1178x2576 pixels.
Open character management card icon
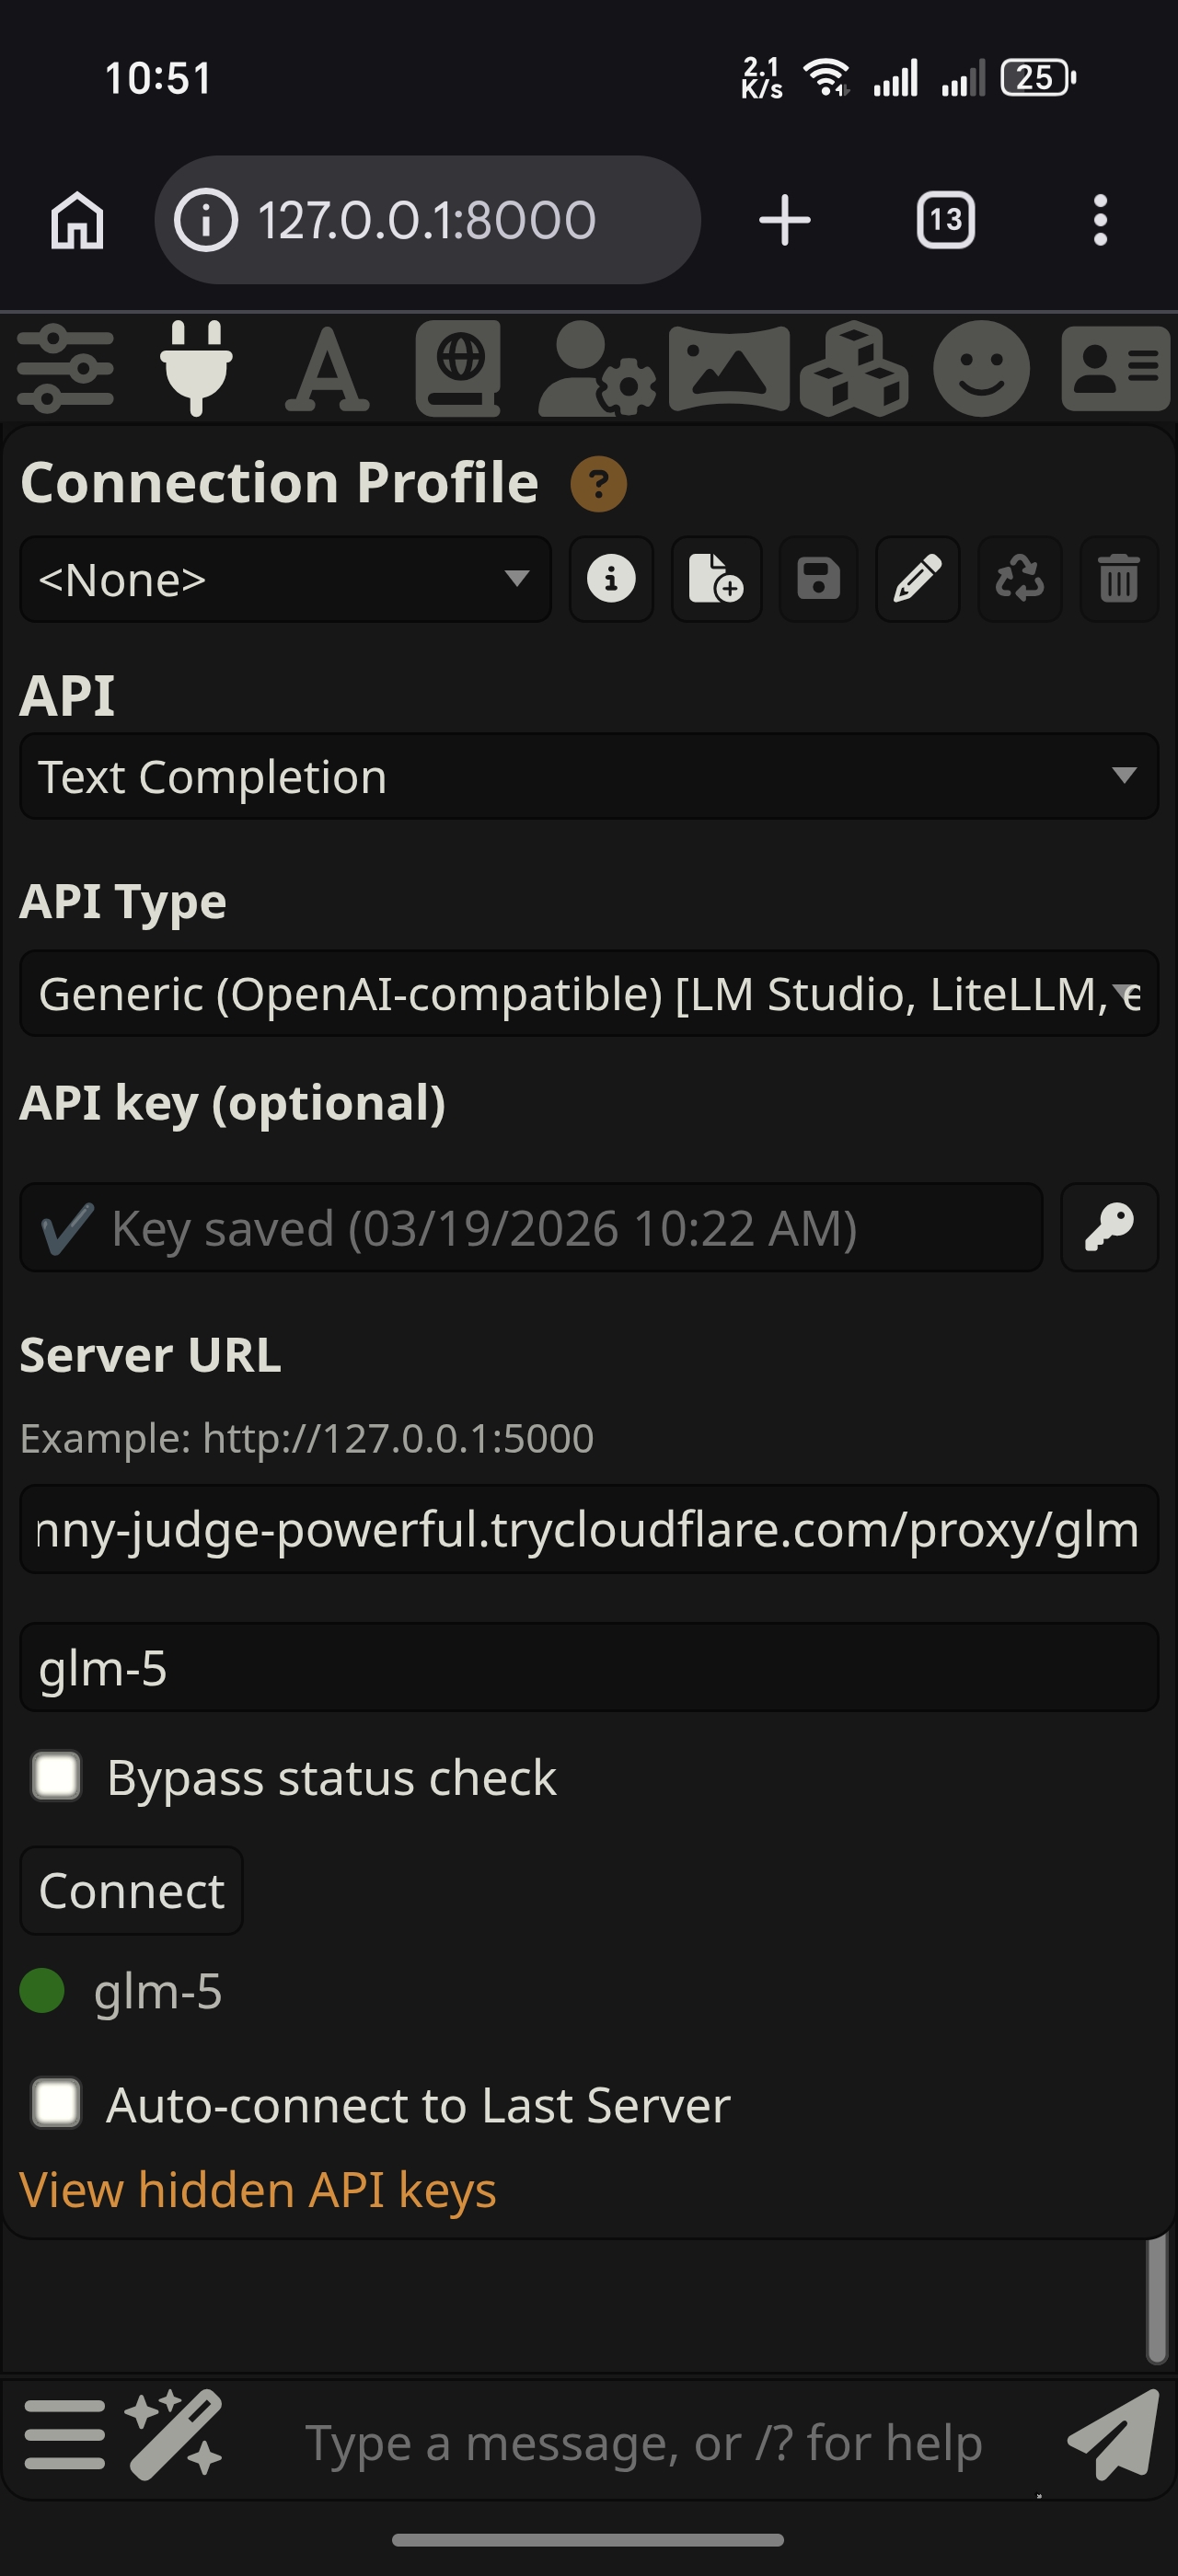[1115, 368]
